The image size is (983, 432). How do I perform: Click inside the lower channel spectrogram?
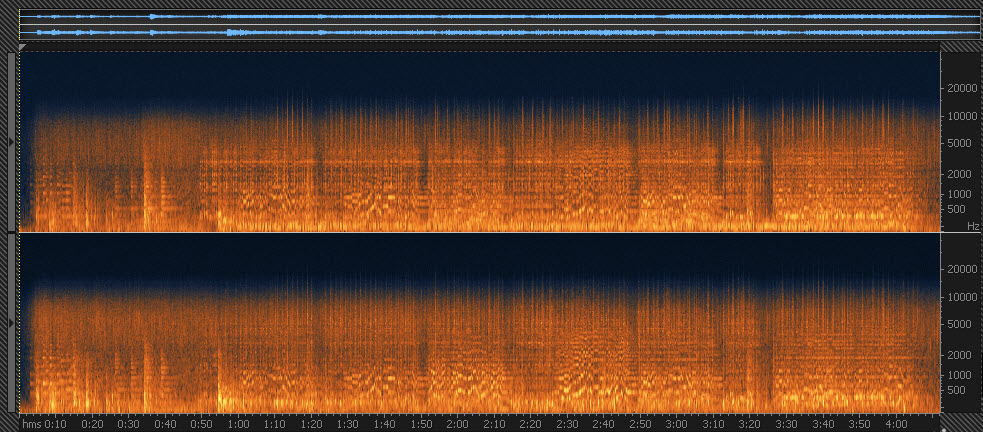(480, 323)
